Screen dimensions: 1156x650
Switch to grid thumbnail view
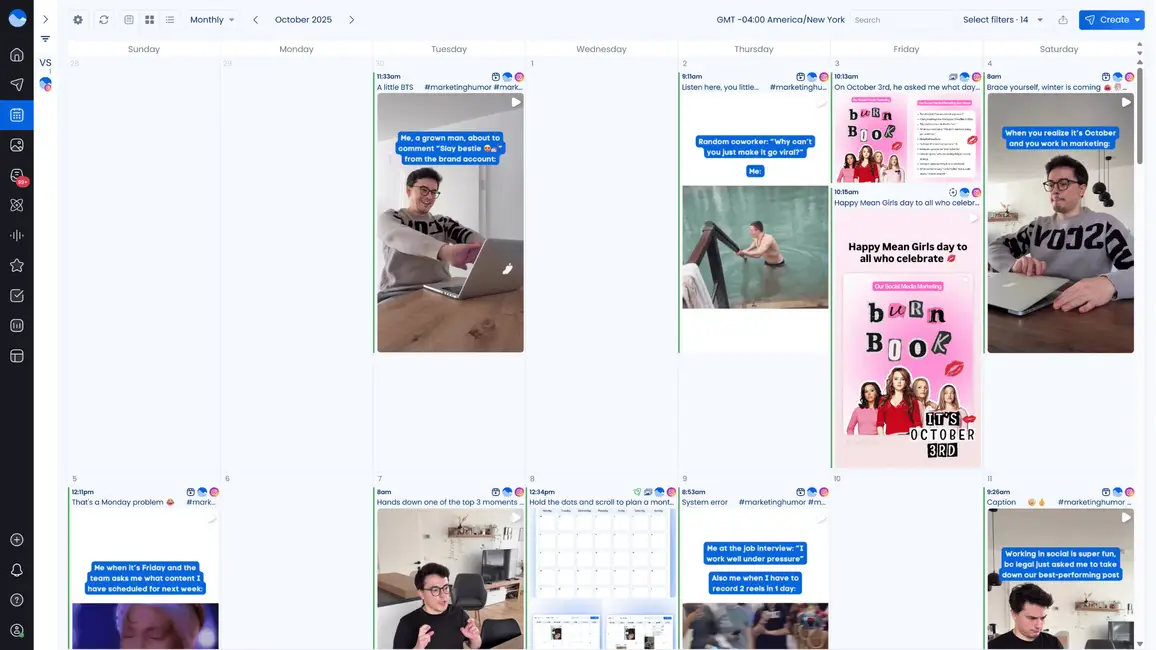pos(149,20)
